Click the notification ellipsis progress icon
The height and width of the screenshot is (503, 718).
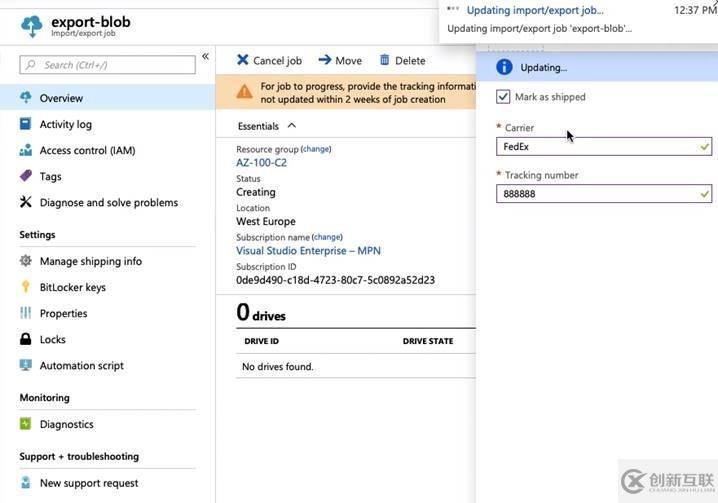453,9
